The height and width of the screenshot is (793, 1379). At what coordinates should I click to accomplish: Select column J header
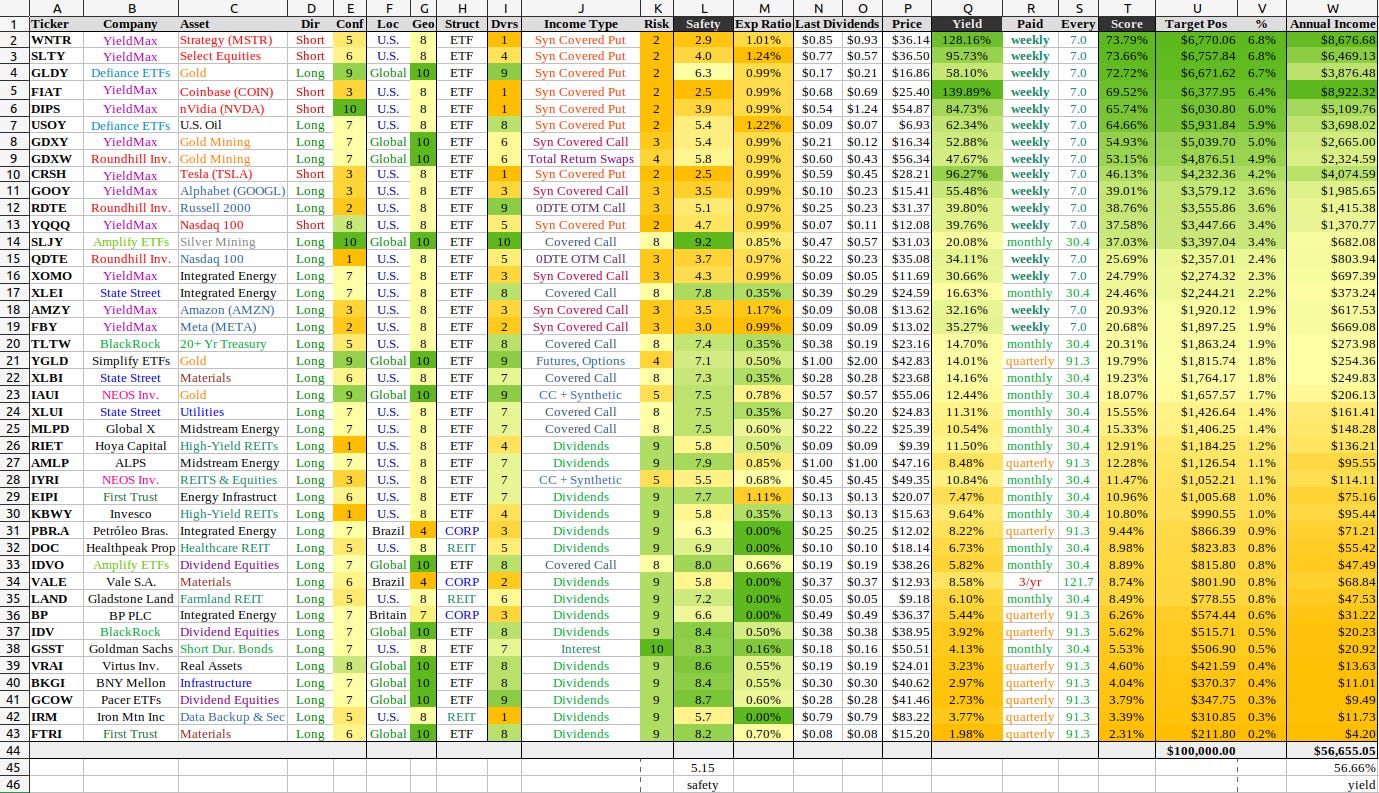coord(581,7)
